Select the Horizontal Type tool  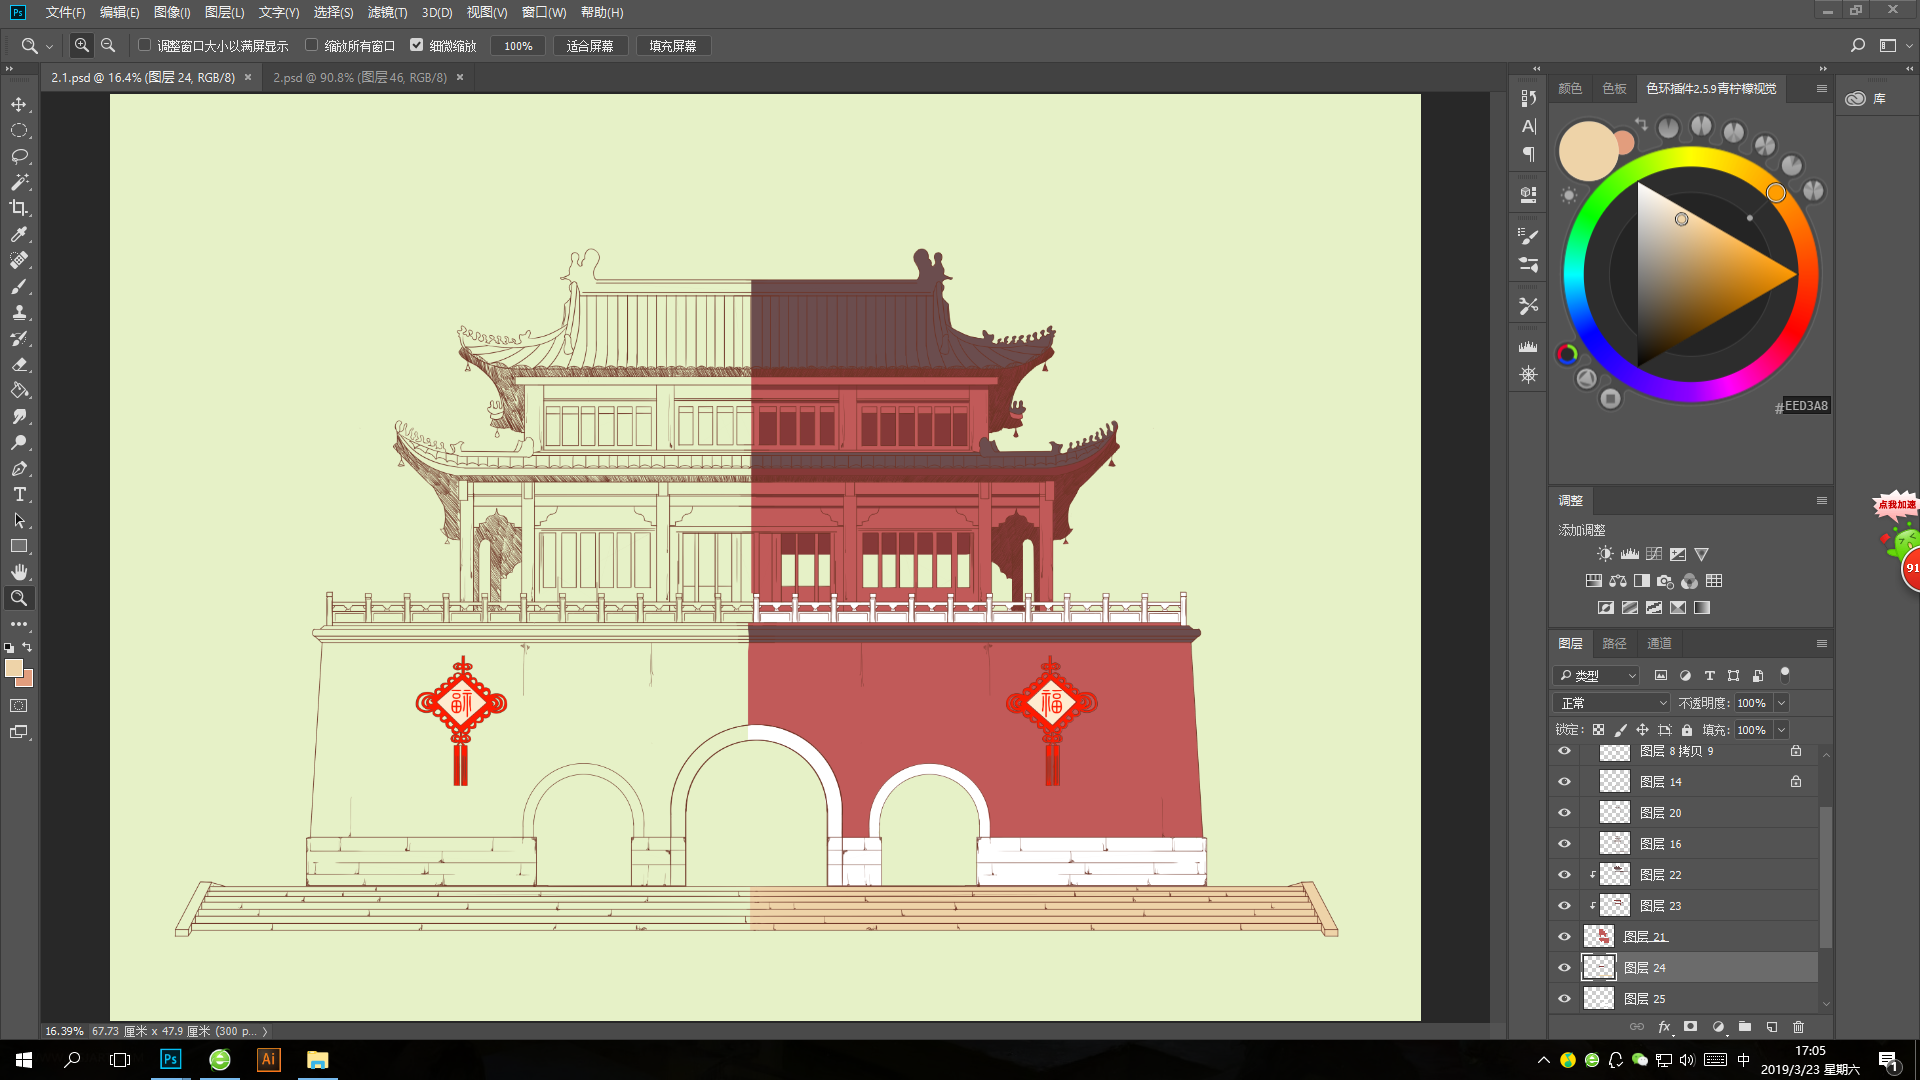[x=19, y=494]
